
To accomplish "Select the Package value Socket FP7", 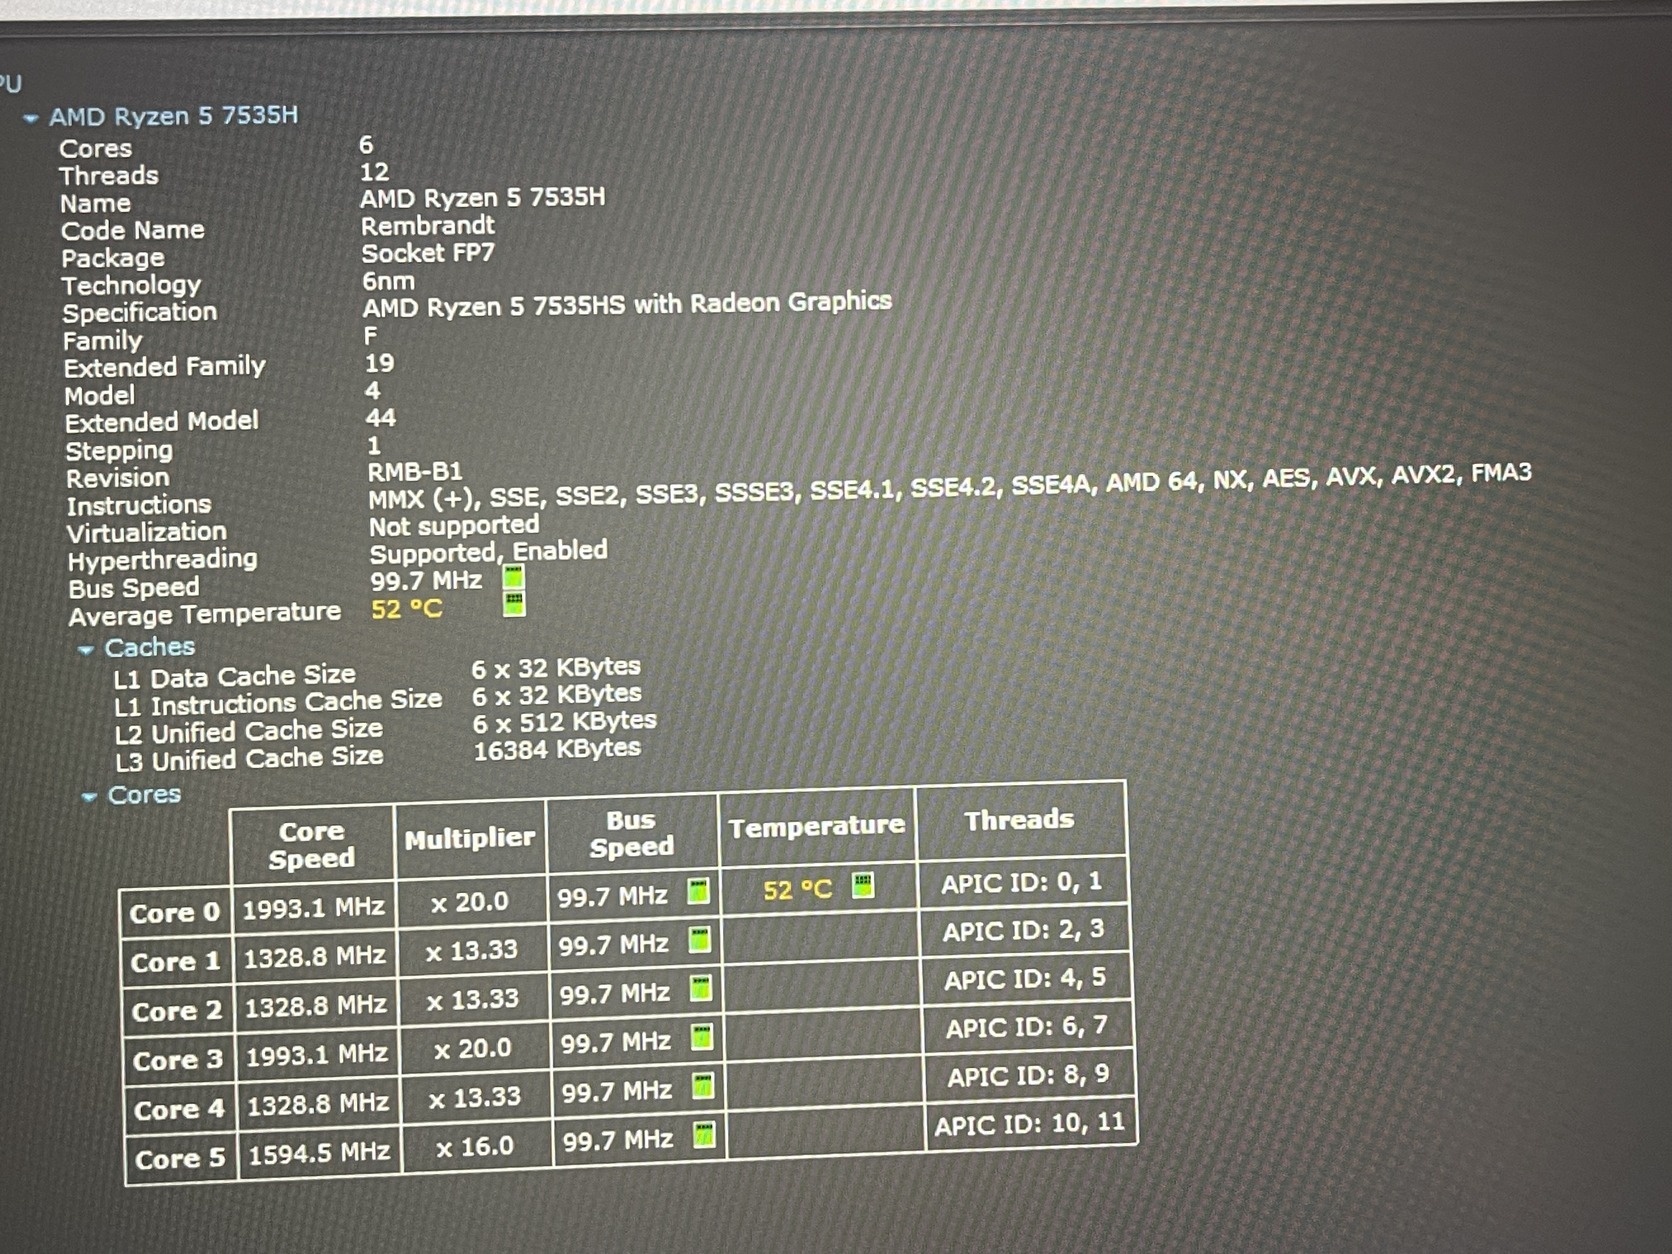I will 428,253.
